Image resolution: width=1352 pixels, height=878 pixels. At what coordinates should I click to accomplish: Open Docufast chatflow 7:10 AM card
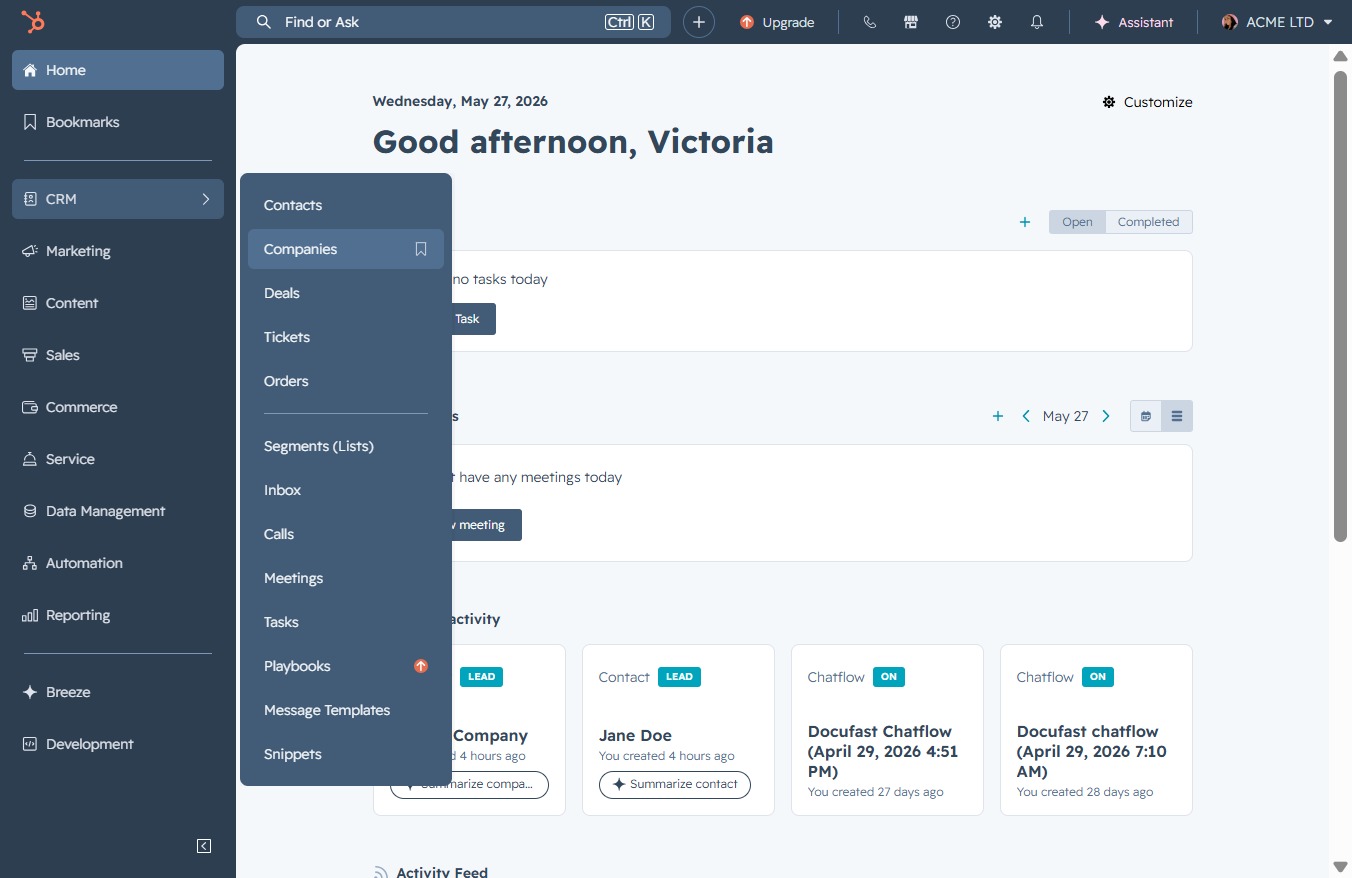1096,730
